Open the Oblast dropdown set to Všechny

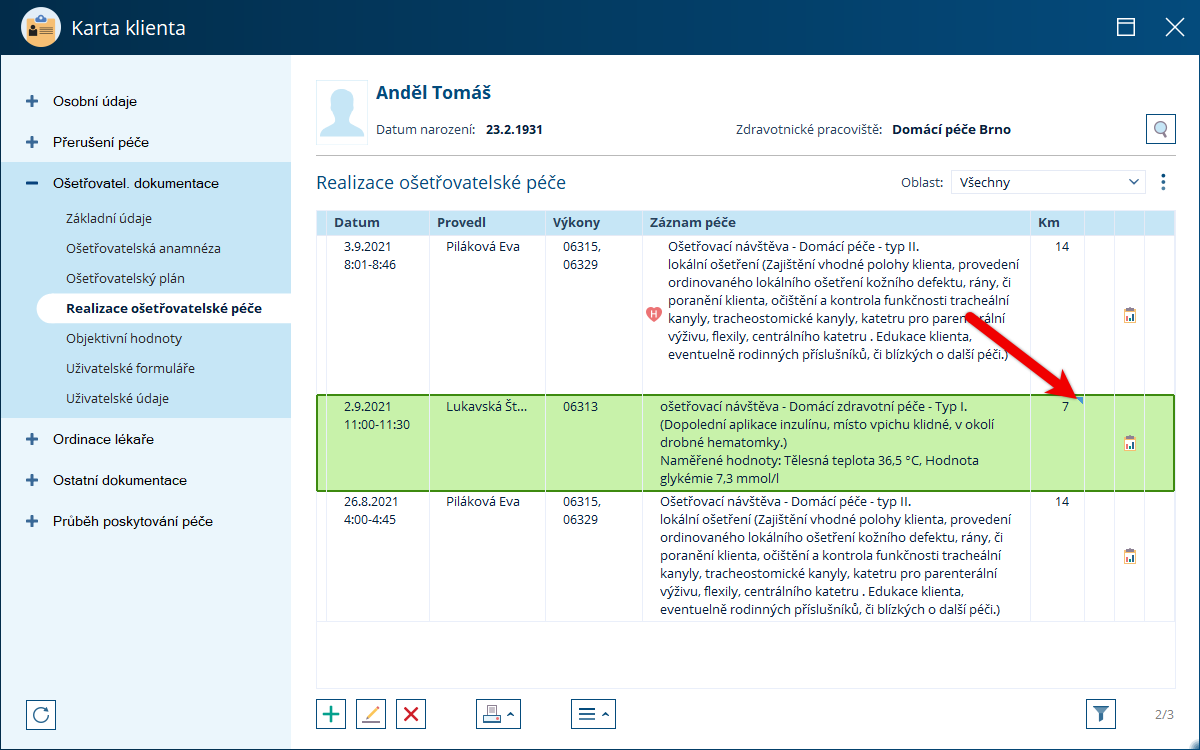[1047, 182]
